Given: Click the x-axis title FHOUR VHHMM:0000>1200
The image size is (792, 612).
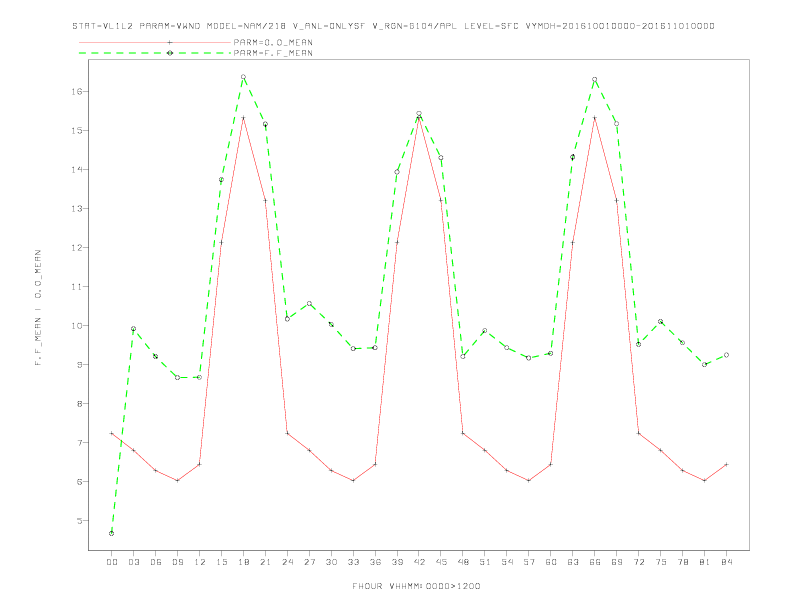Looking at the screenshot, I should point(416,586).
